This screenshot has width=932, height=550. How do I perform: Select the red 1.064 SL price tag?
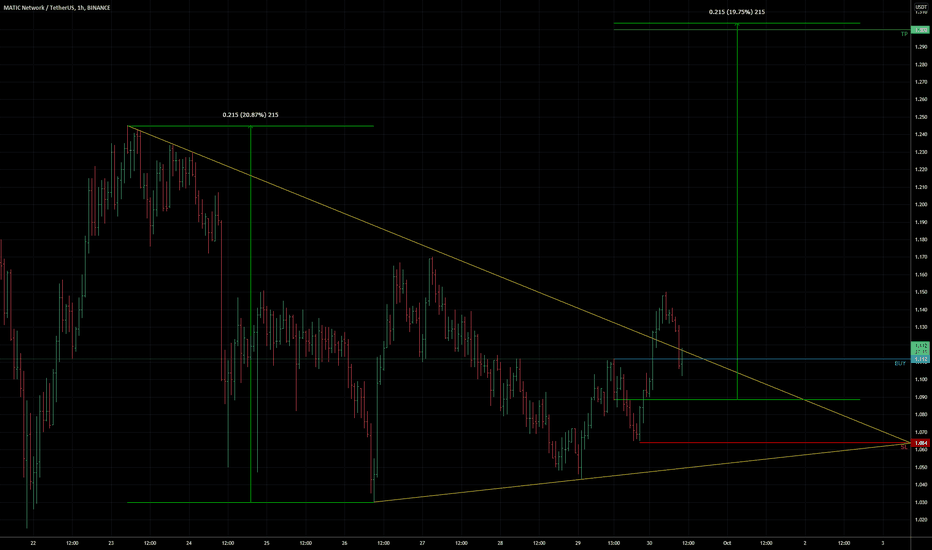click(x=921, y=443)
